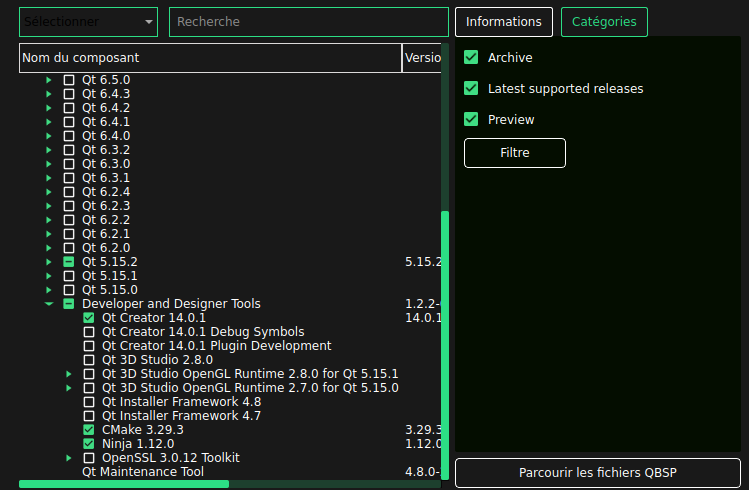Click the vertical scrollbar thumb
The width and height of the screenshot is (749, 490).
pyautogui.click(x=445, y=345)
